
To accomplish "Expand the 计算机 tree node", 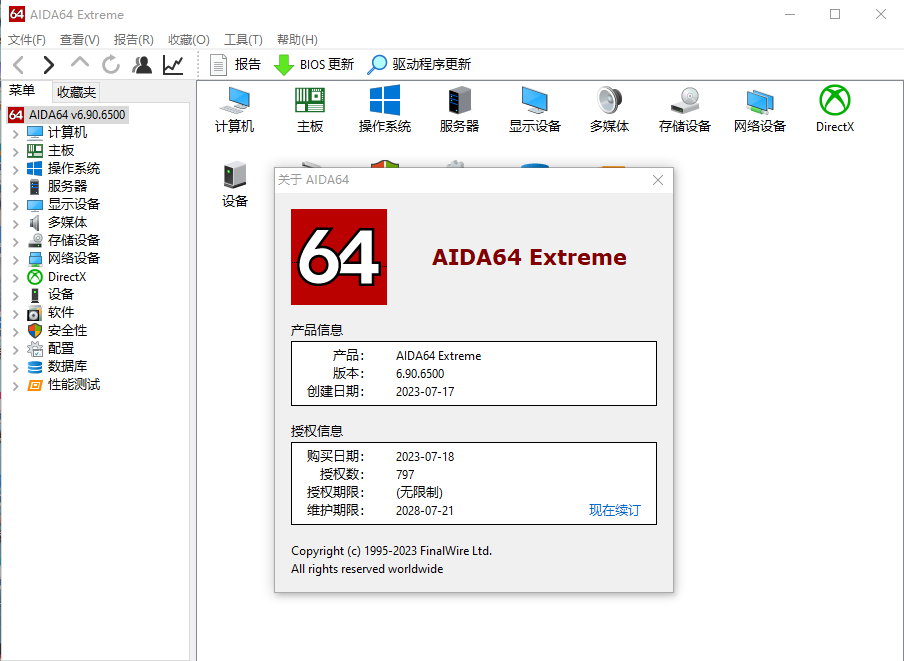I will point(16,134).
